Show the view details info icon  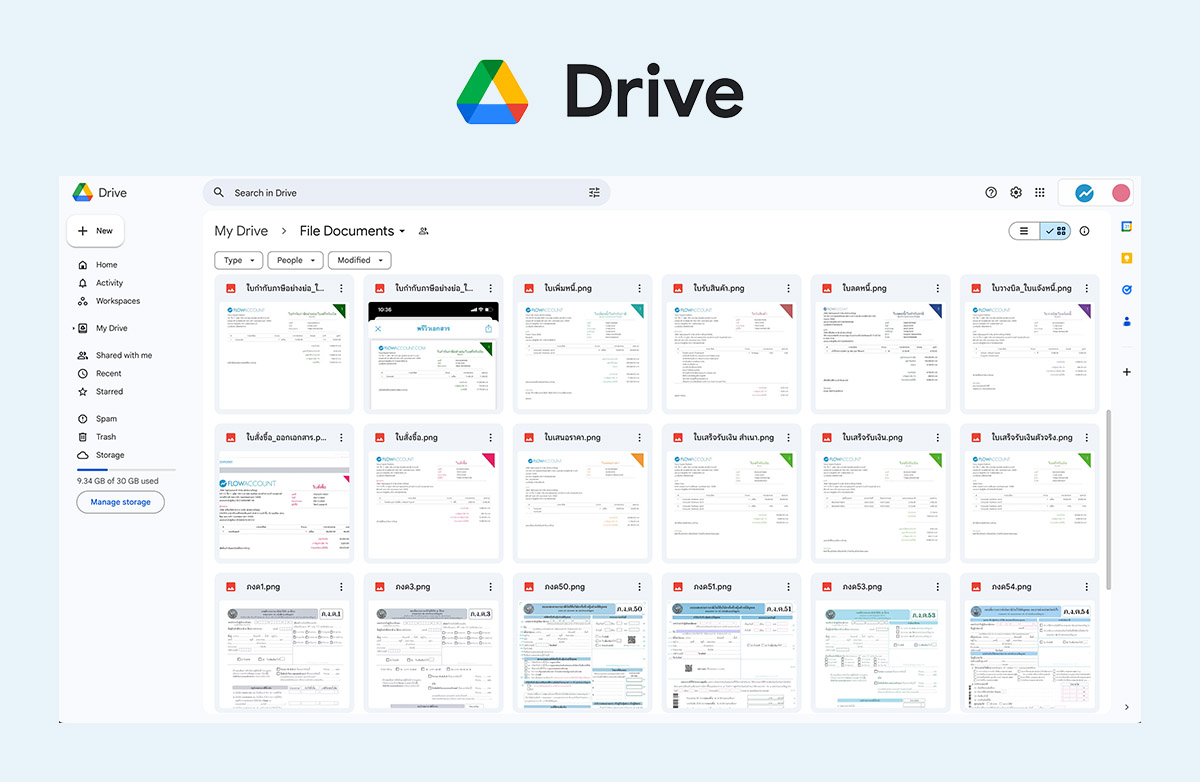pos(1084,231)
